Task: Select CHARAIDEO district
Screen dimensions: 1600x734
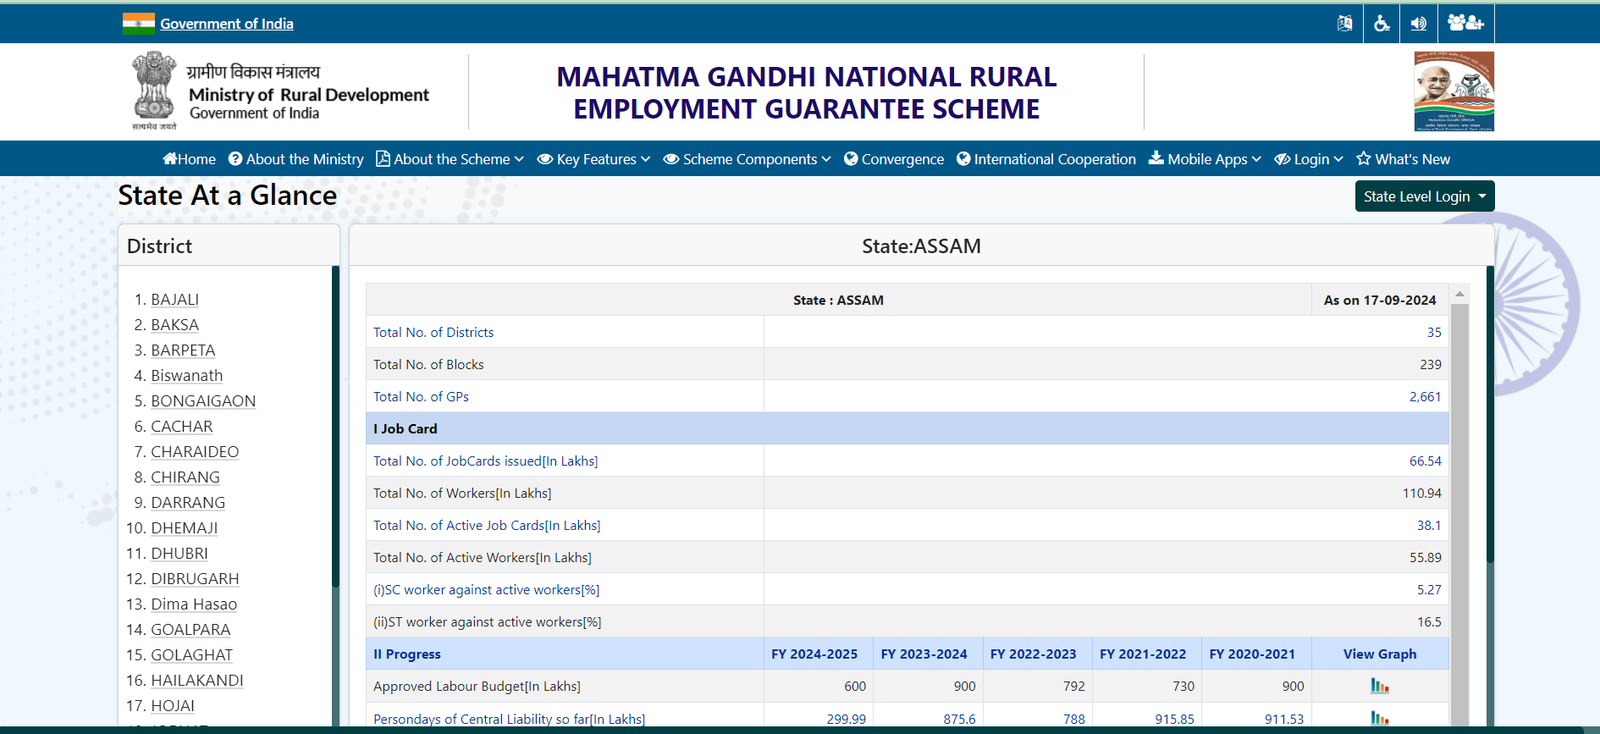Action: [195, 452]
